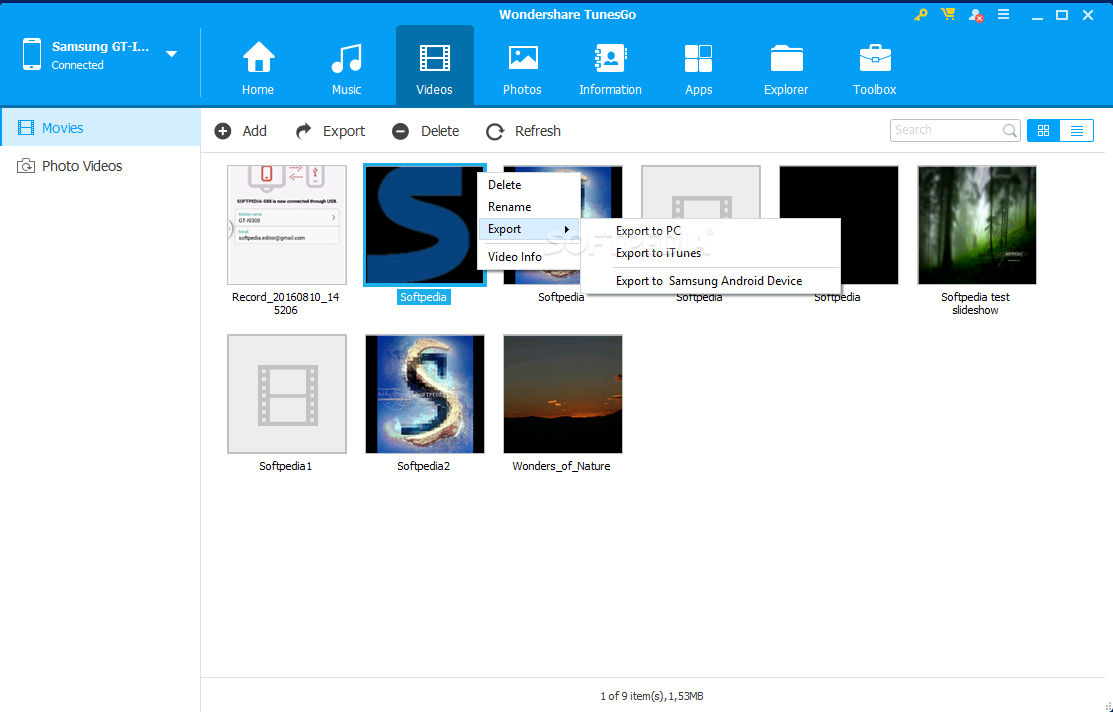
Task: Select the Record_20160810_145206 video thumbnail
Action: point(287,225)
